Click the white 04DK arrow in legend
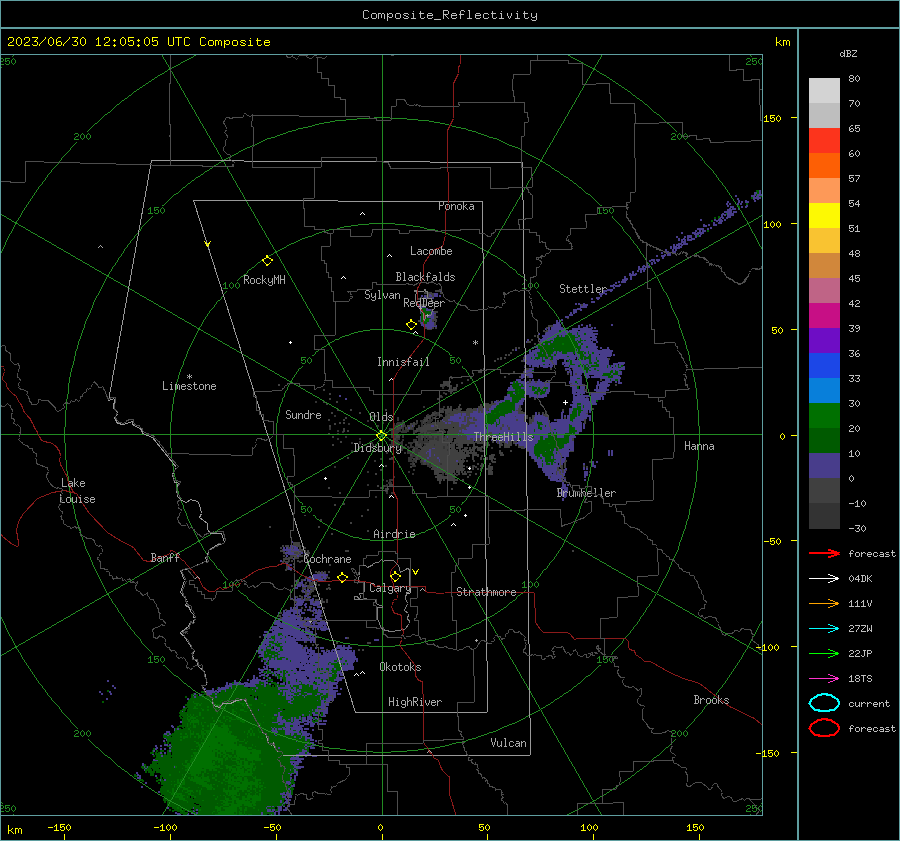 [x=824, y=578]
